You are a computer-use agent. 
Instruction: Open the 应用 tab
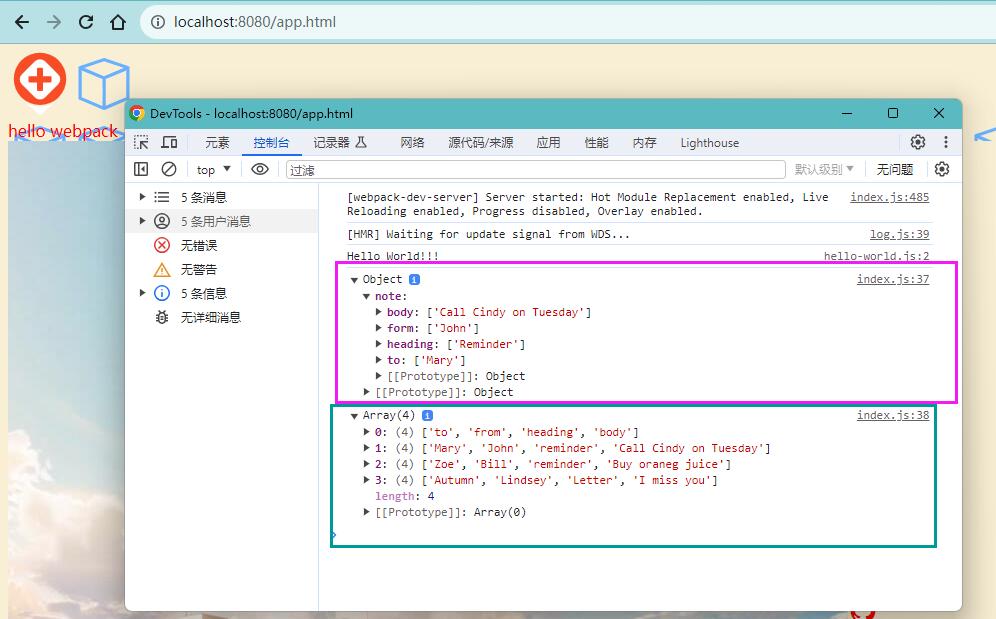coord(548,143)
